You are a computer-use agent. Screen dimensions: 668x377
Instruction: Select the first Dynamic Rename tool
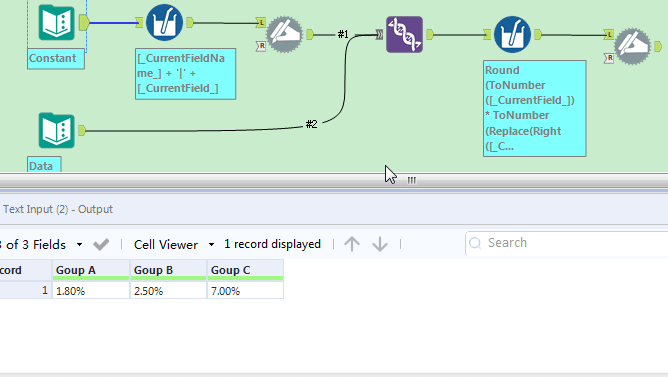coord(284,35)
